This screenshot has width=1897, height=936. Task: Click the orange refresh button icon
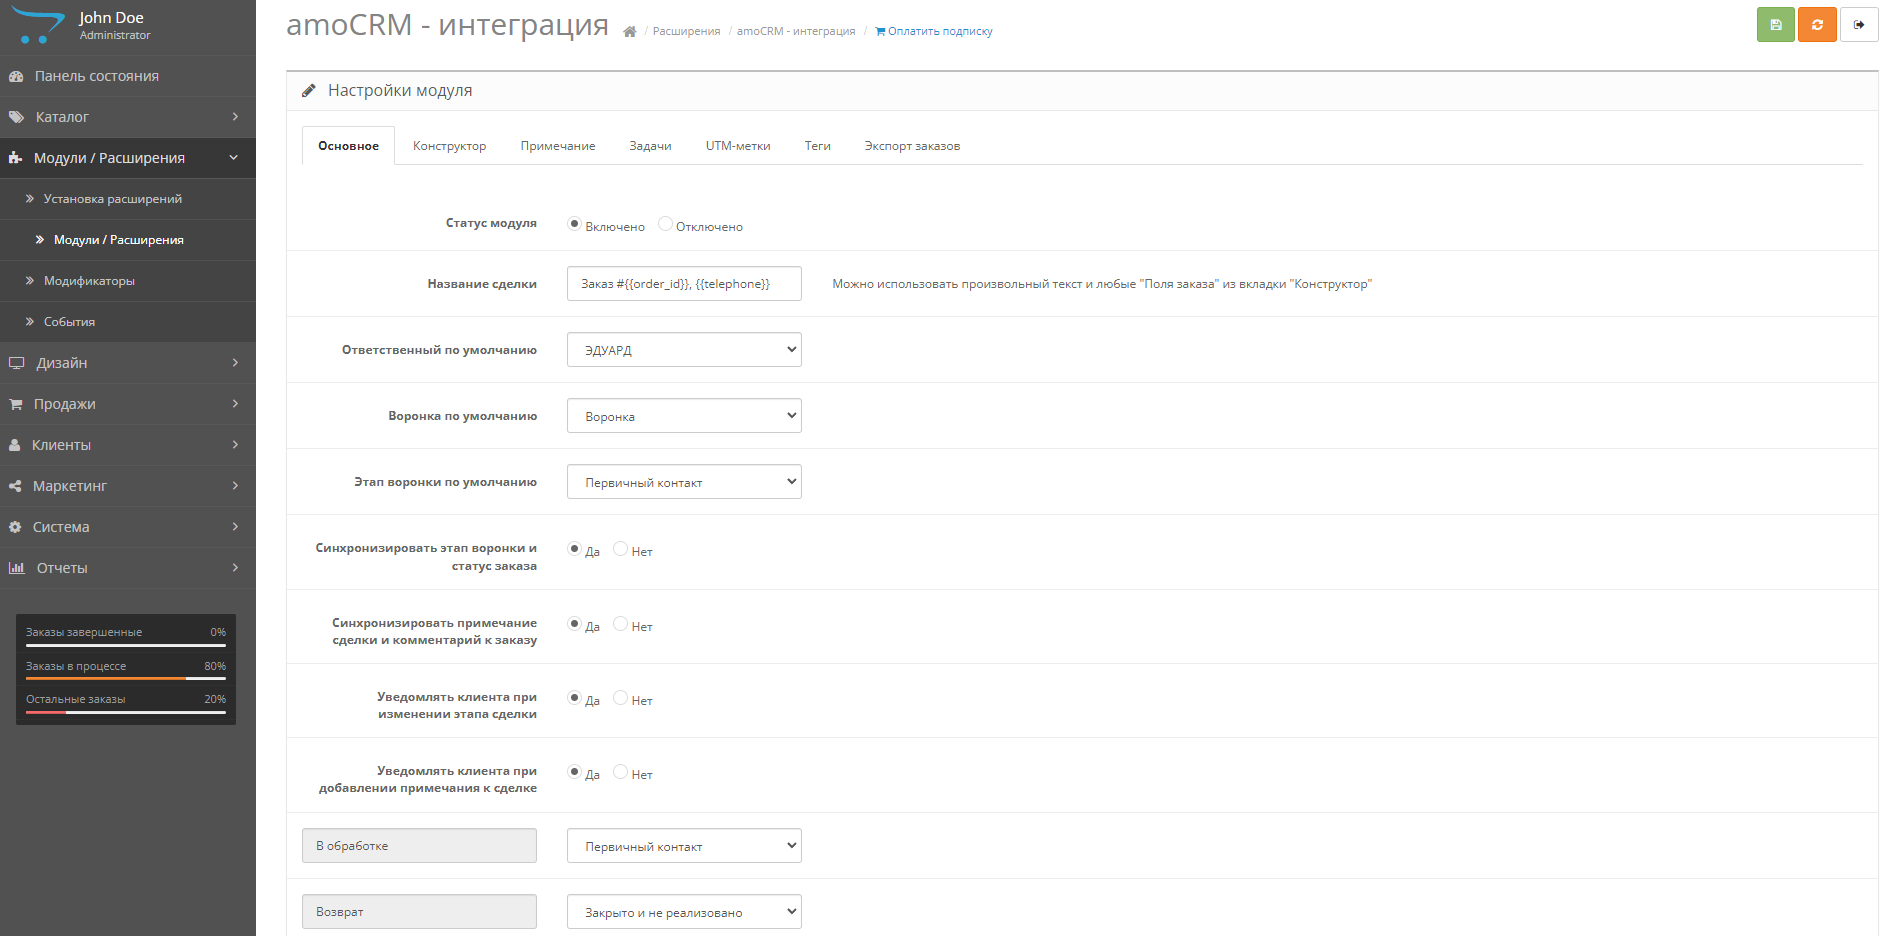click(1816, 25)
